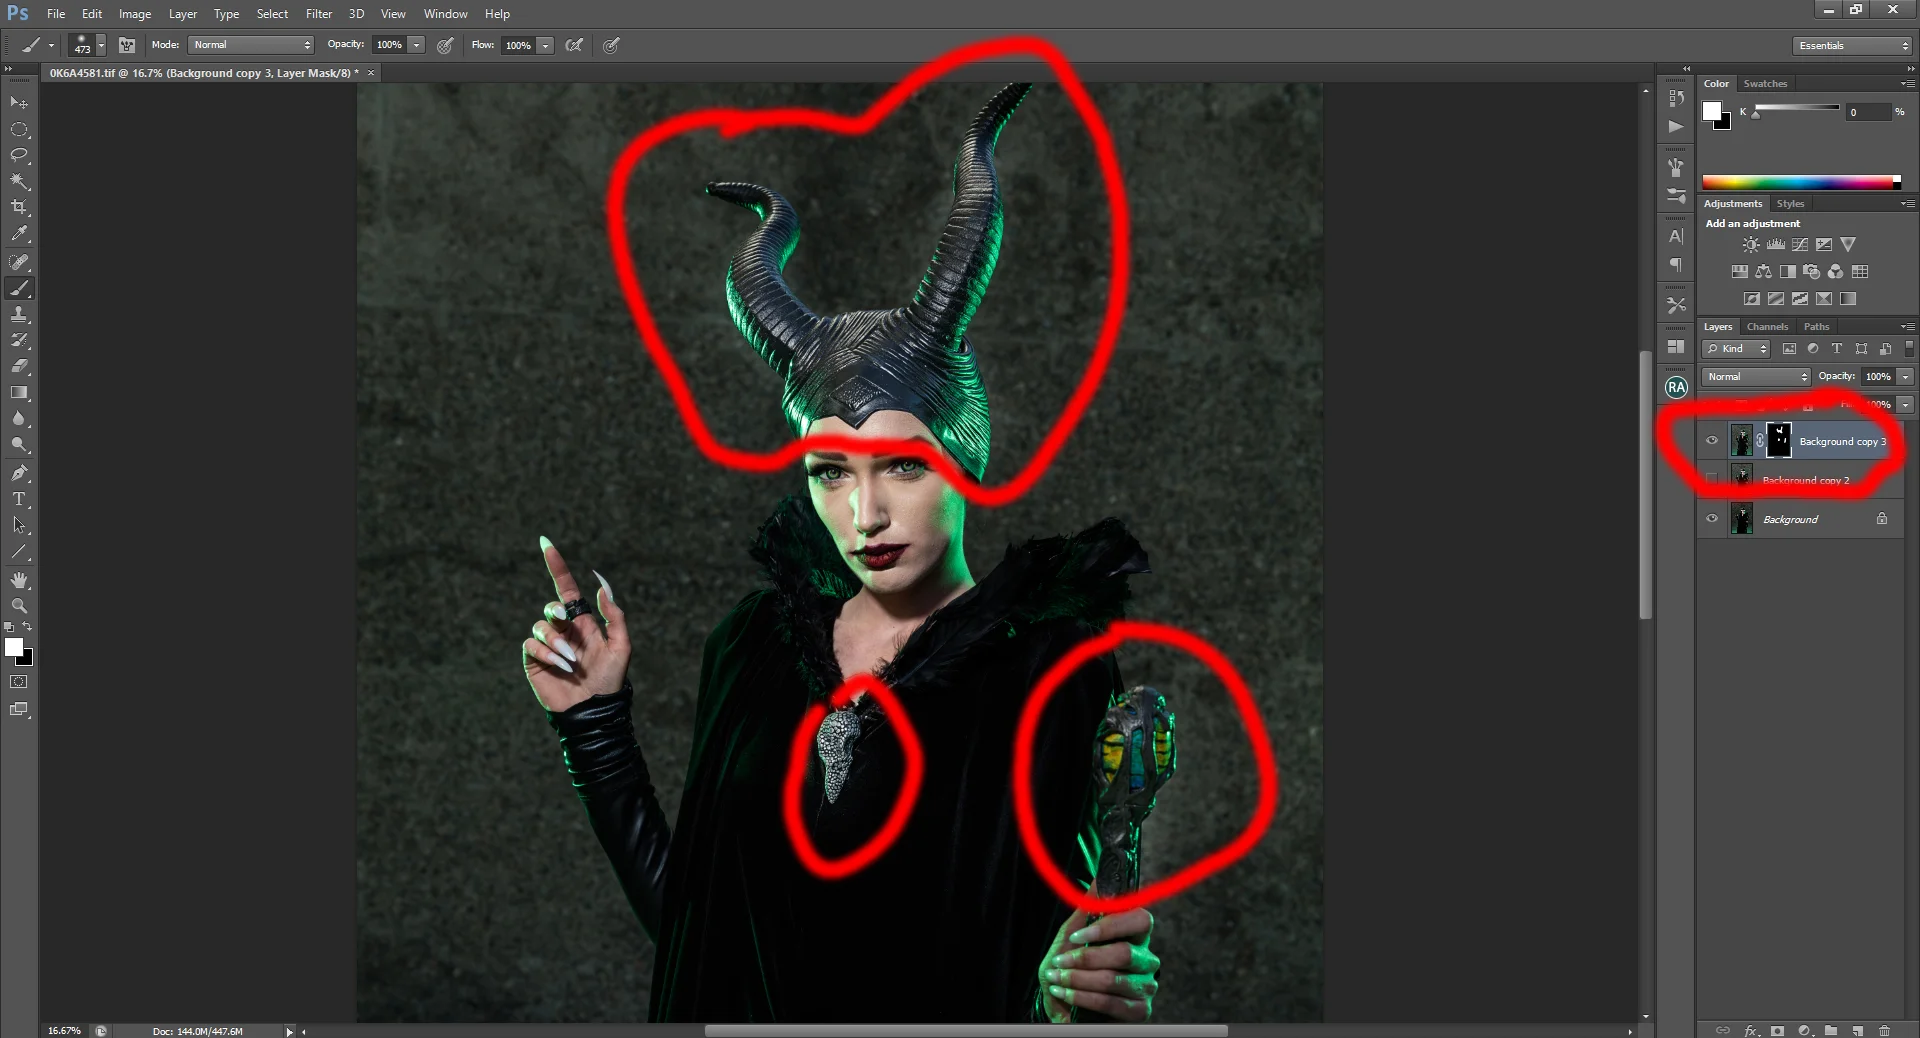This screenshot has width=1920, height=1038.
Task: Switch to the Swatches tab
Action: pos(1765,84)
